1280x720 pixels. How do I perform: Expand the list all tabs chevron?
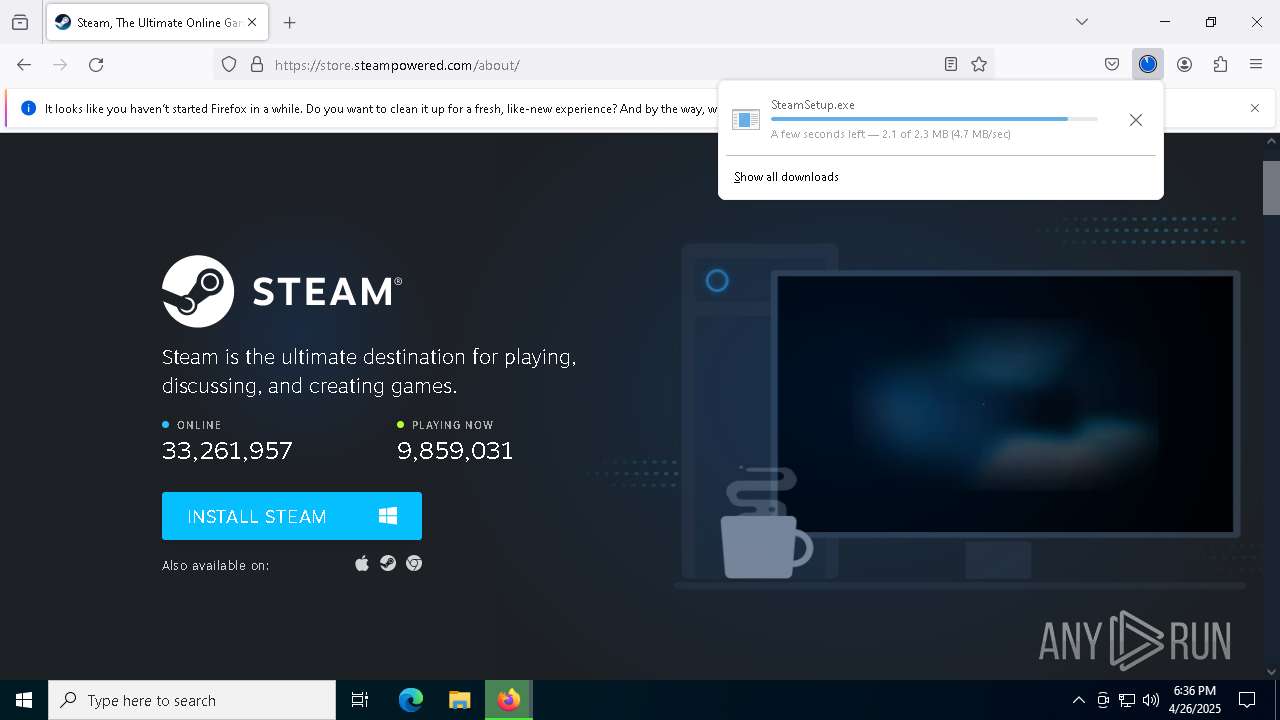click(1082, 22)
